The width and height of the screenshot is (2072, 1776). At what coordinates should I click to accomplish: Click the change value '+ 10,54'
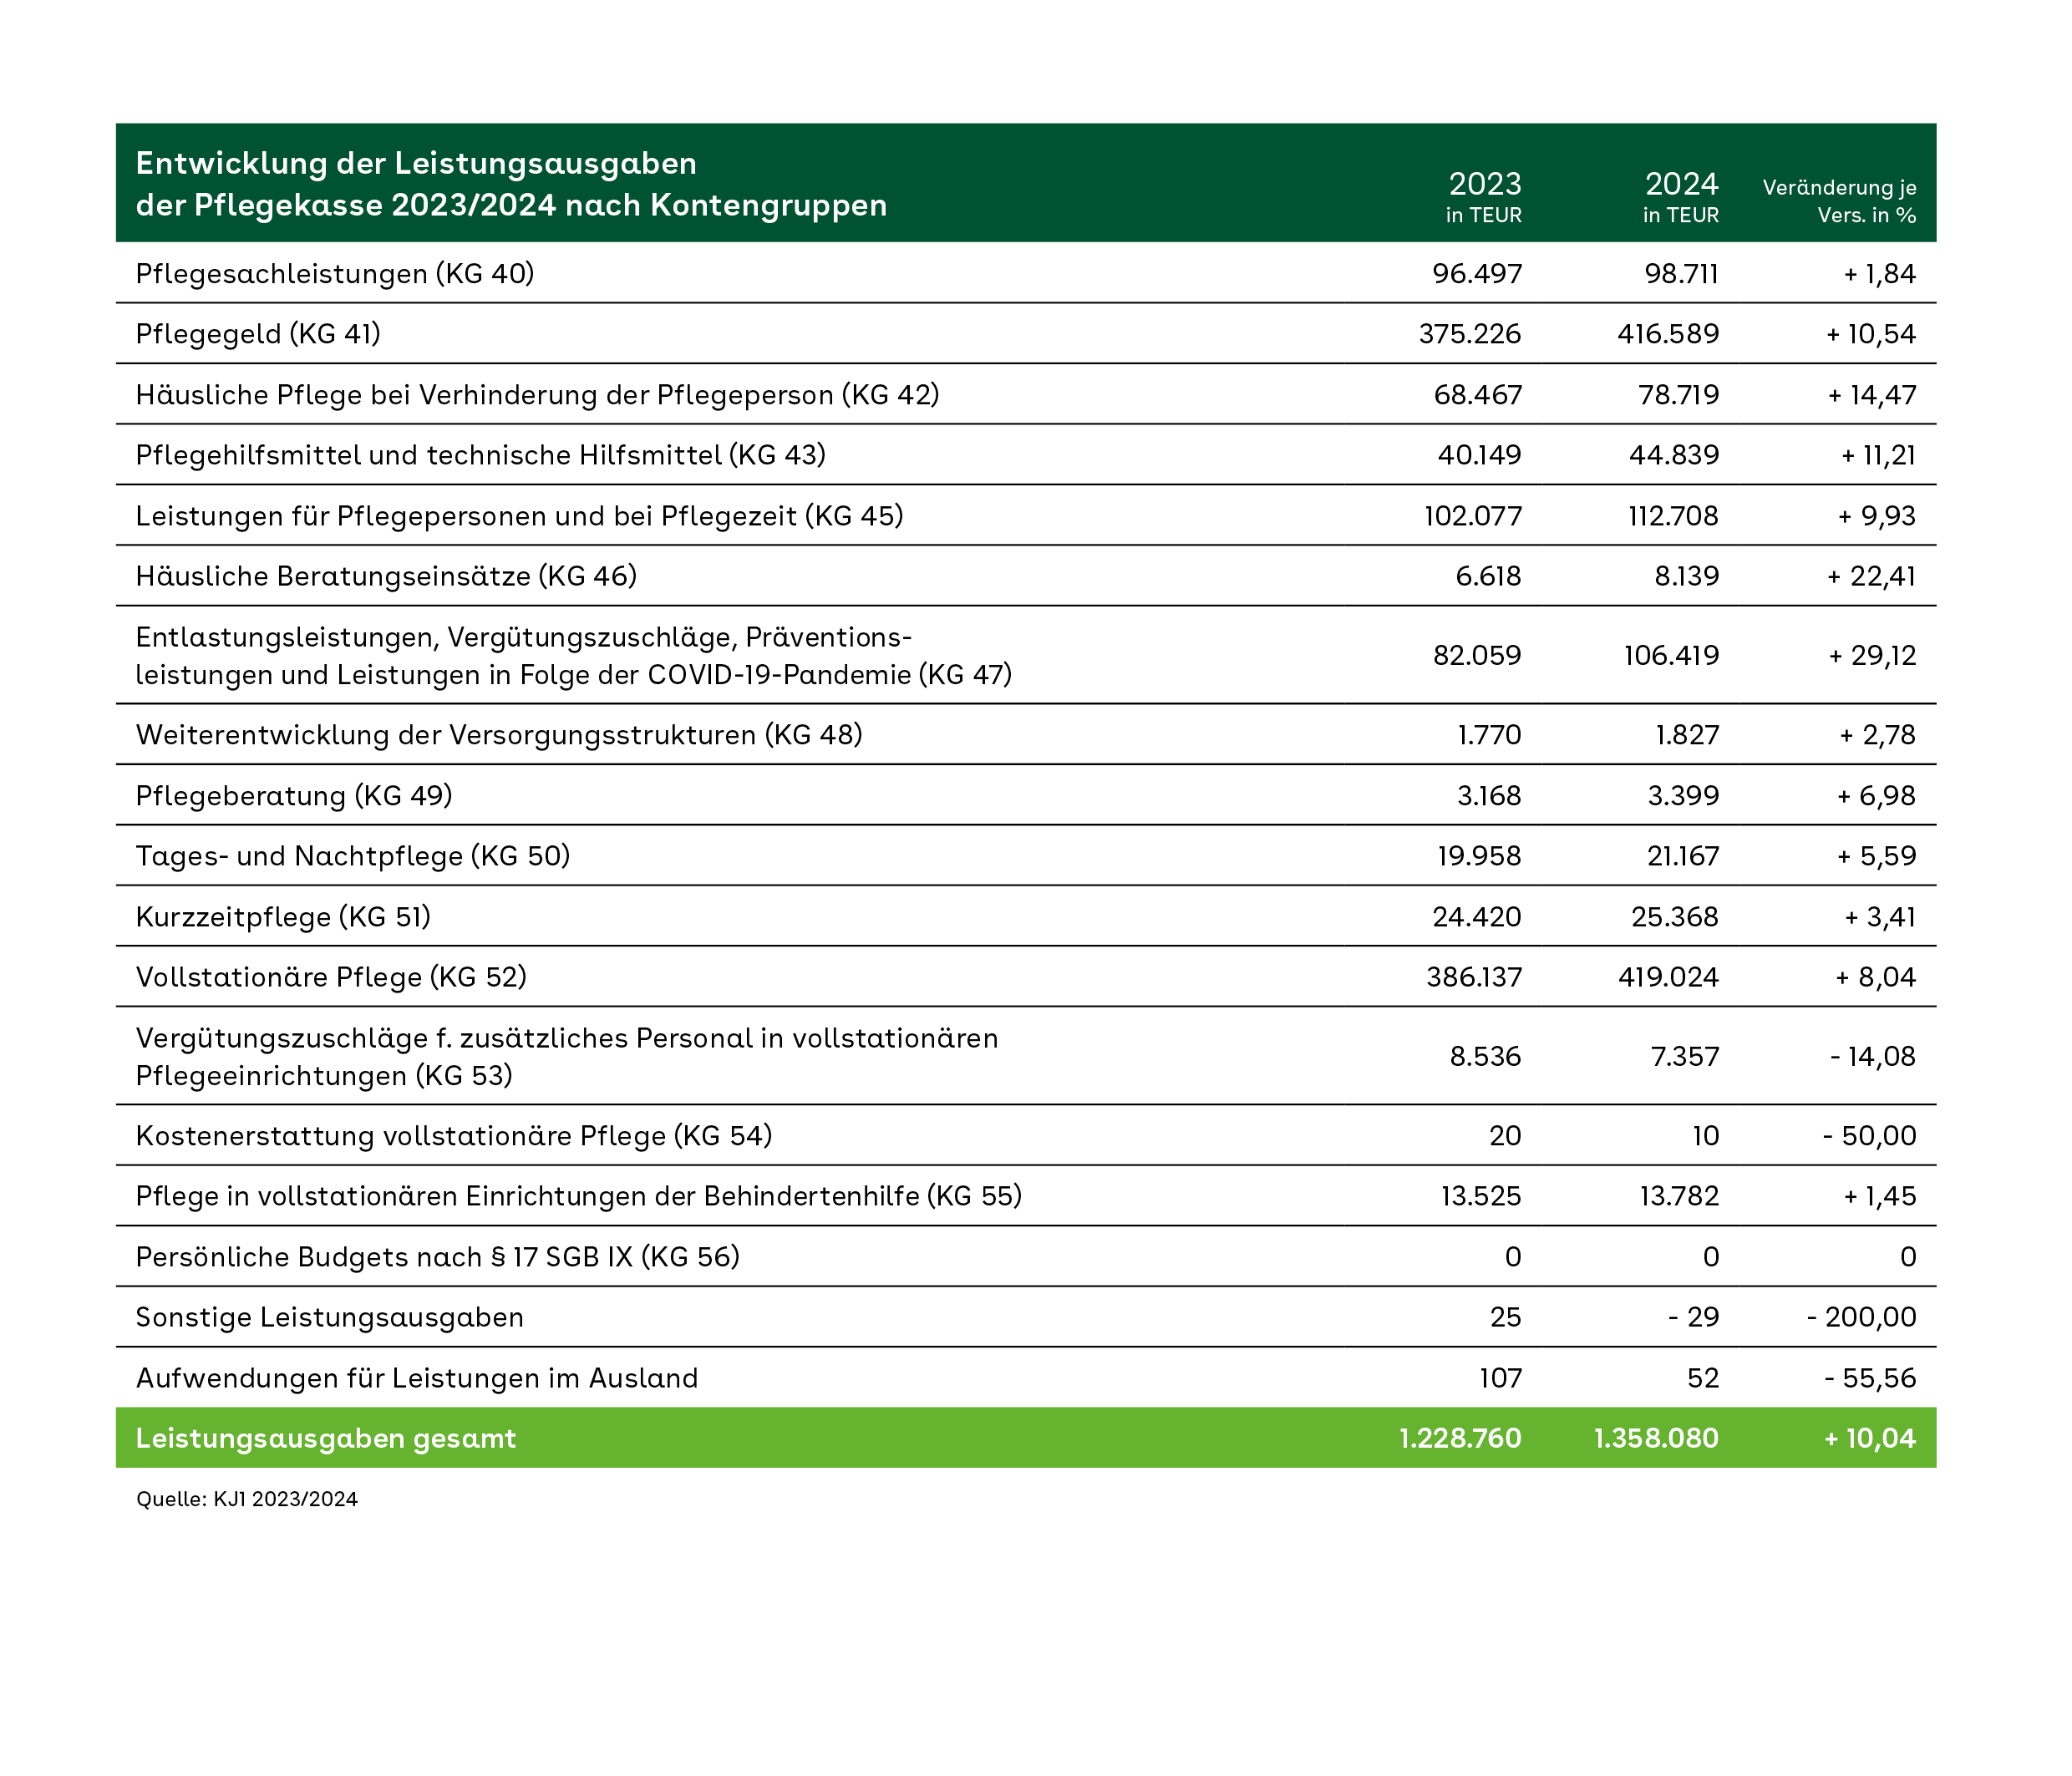(x=1871, y=333)
